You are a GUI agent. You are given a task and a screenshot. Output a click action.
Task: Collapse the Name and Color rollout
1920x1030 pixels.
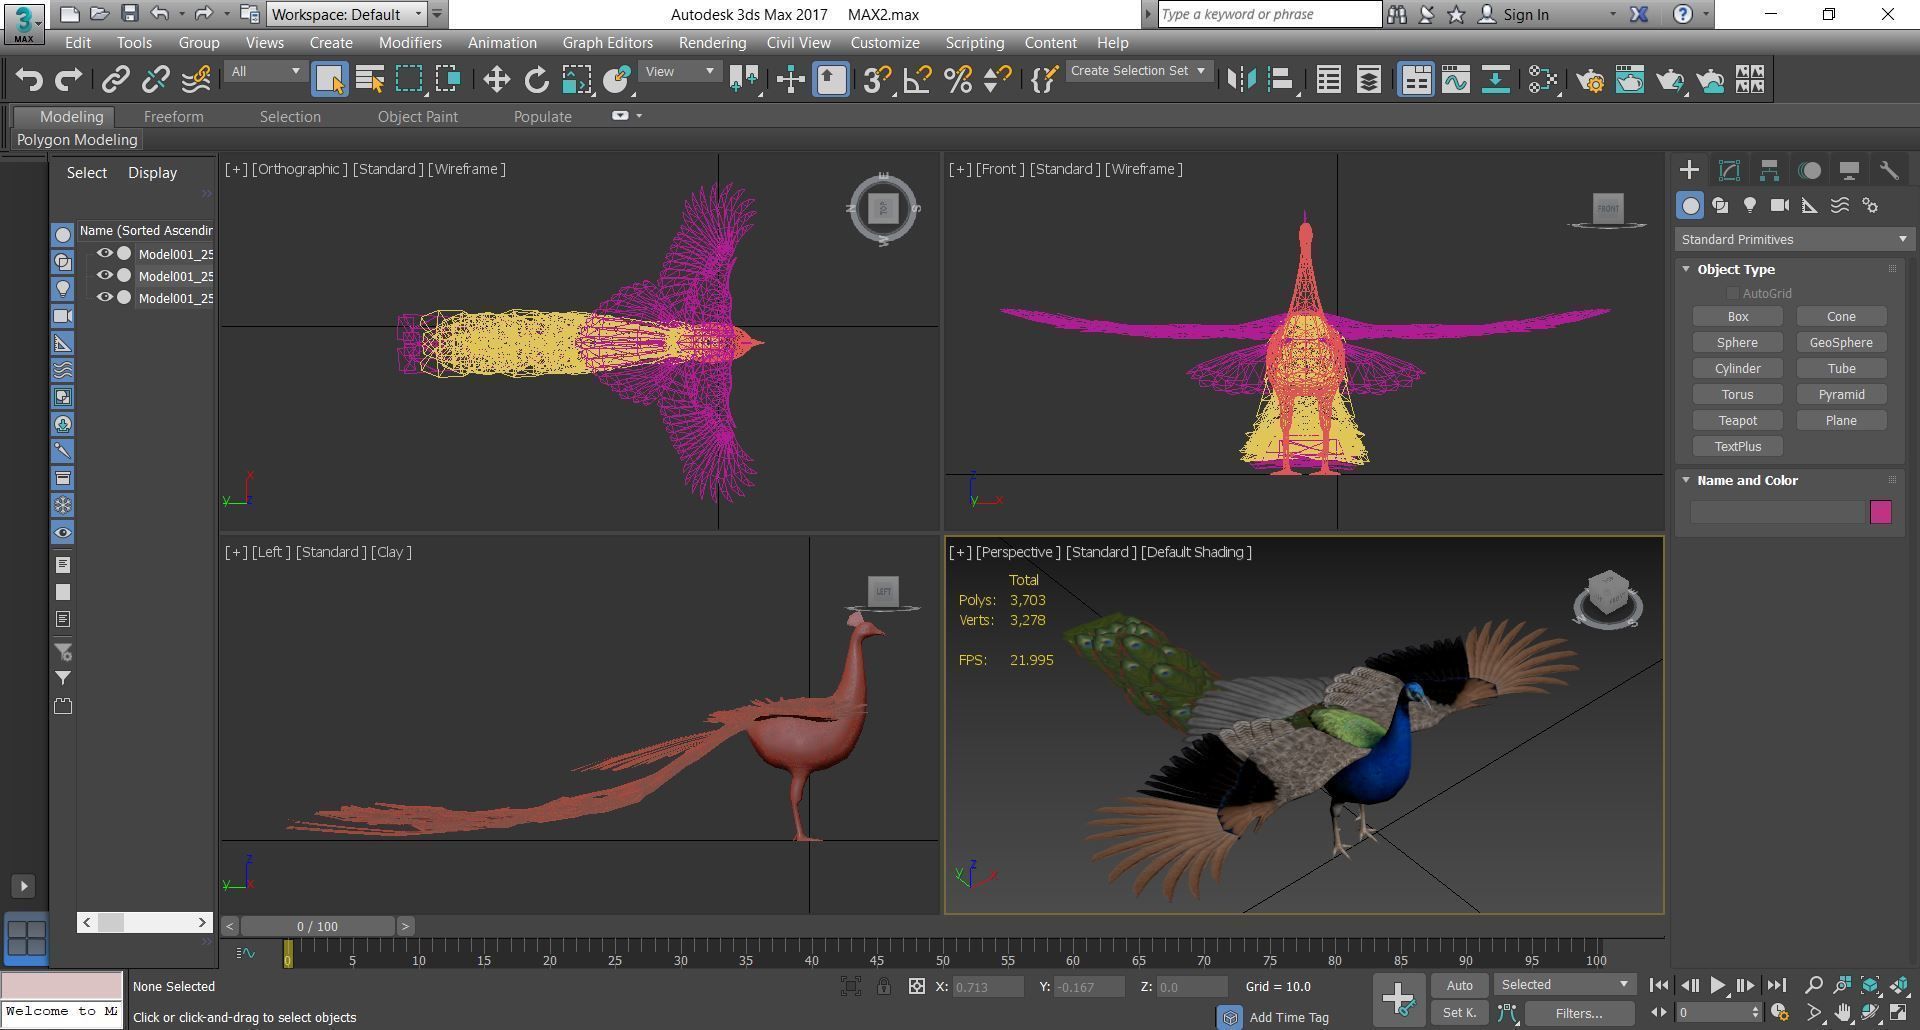point(1686,480)
